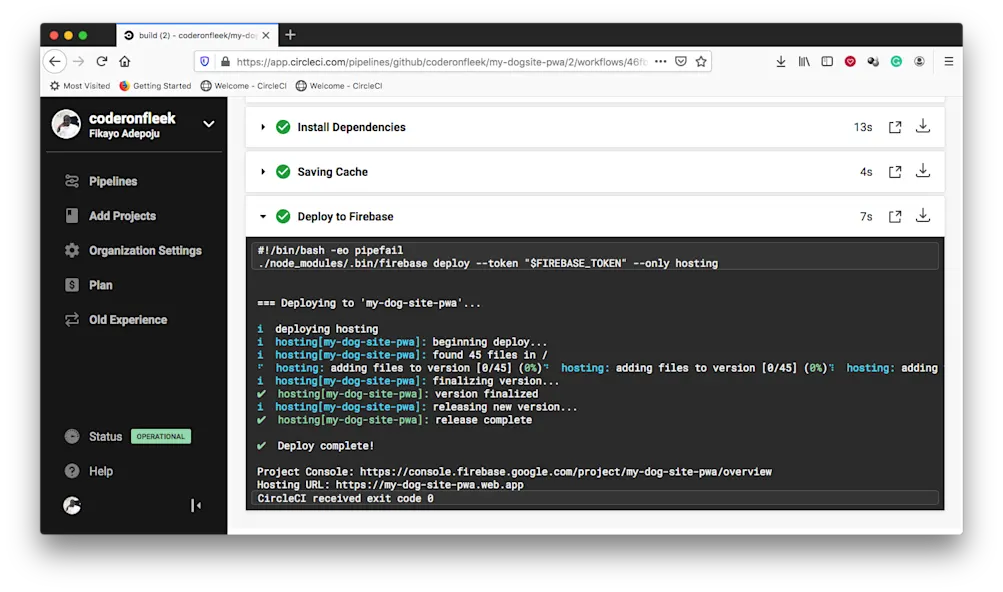
Task: Click the OPERATIONAL status badge
Action: pyautogui.click(x=161, y=436)
